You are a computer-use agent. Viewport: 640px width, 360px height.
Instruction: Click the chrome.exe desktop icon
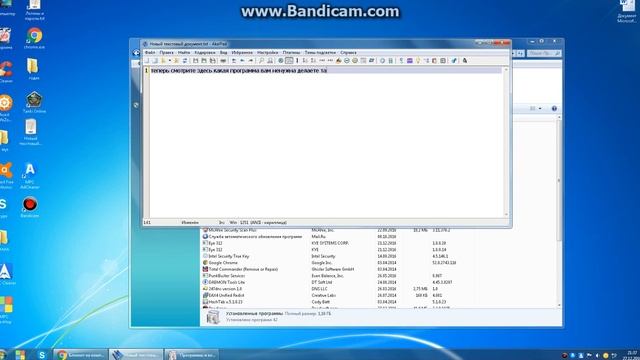(34, 38)
